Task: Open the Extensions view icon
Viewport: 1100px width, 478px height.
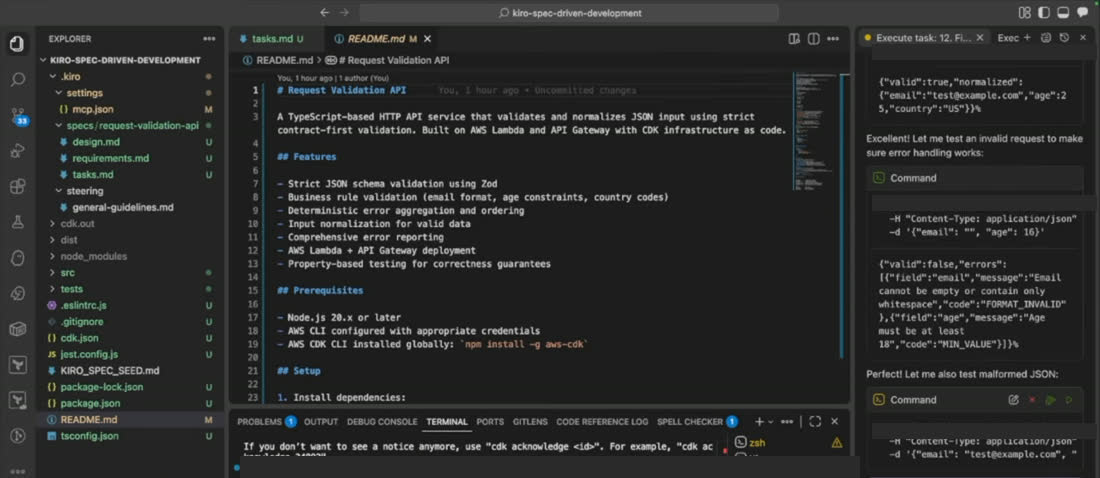Action: [x=18, y=187]
